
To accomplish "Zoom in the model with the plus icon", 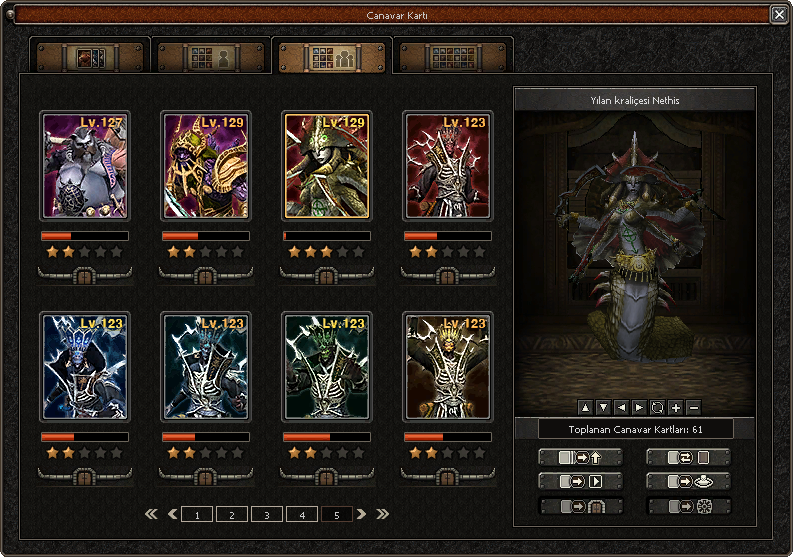I will pos(676,407).
